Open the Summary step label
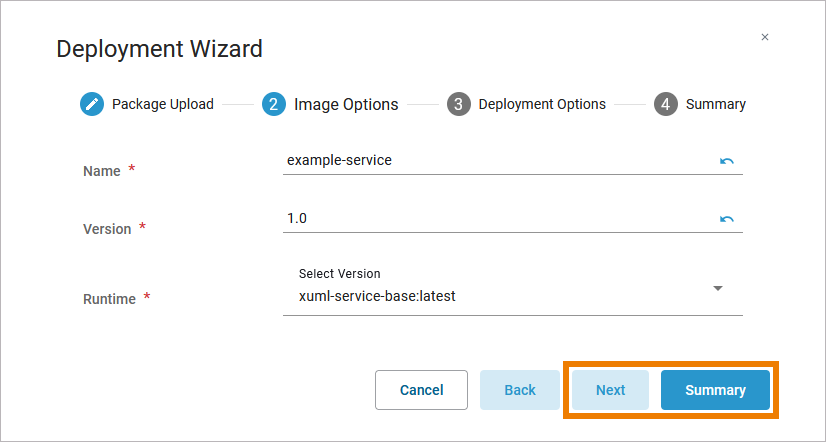 click(715, 104)
